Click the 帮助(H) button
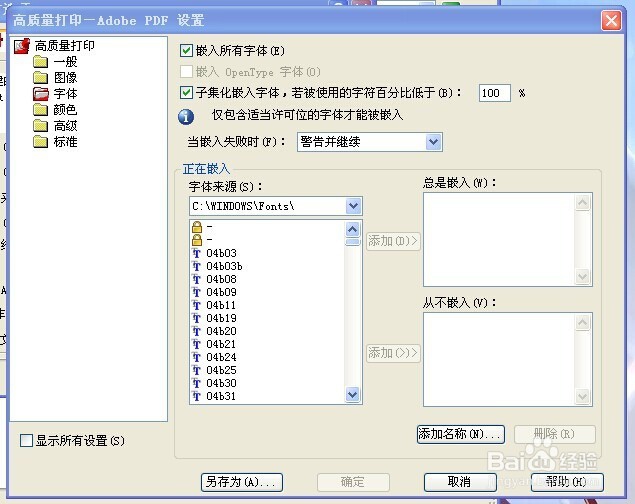Image resolution: width=635 pixels, height=504 pixels. tap(567, 482)
